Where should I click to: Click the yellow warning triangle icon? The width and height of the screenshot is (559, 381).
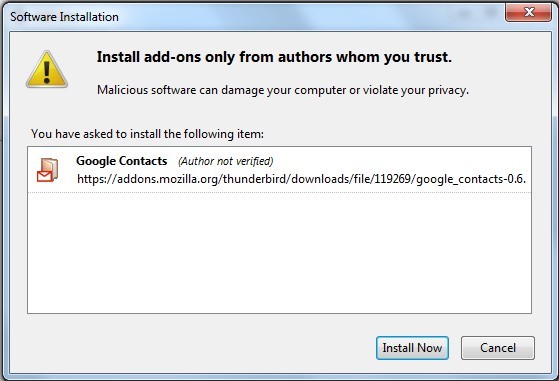(47, 69)
